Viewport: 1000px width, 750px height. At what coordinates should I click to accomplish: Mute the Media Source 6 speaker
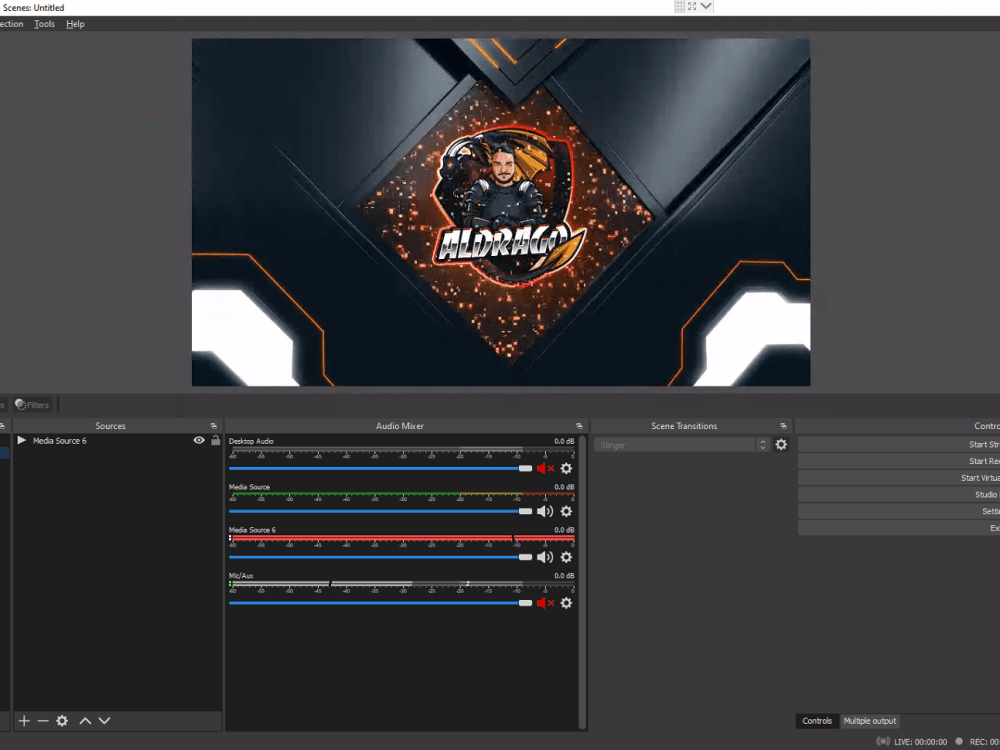(545, 557)
